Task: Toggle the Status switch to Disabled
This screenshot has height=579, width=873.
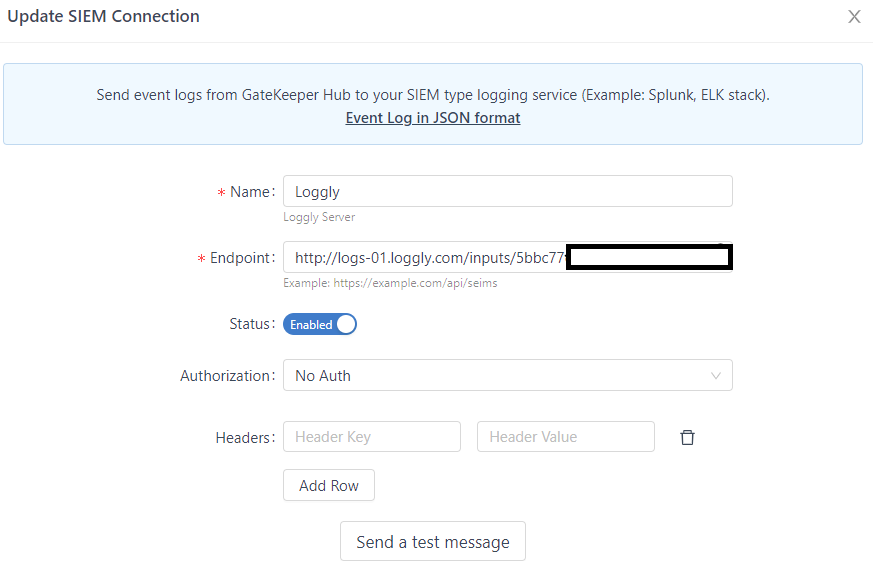Action: pos(319,323)
